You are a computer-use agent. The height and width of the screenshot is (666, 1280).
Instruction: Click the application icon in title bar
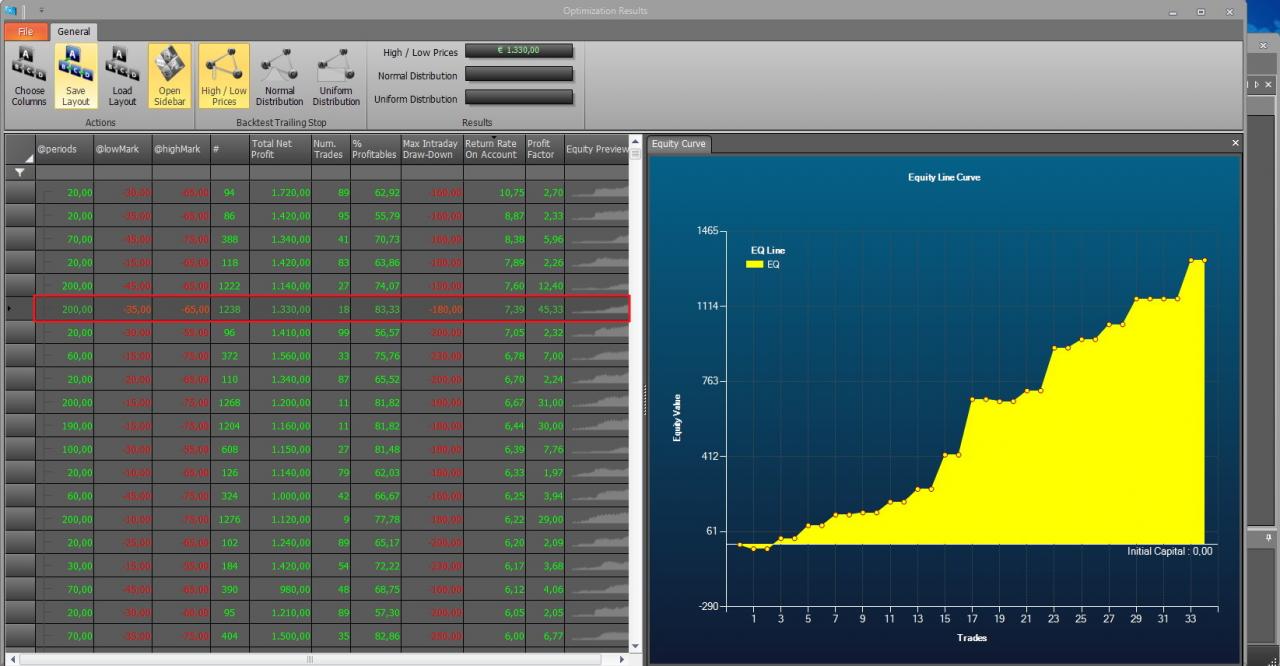11,10
